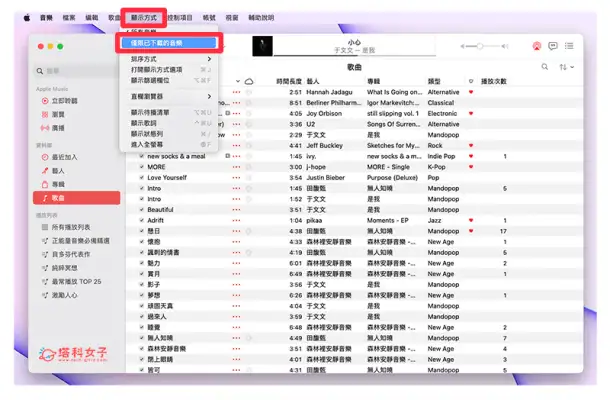Select the Berliner Philharm... artist cell
This screenshot has height=400, width=610.
tap(333, 103)
